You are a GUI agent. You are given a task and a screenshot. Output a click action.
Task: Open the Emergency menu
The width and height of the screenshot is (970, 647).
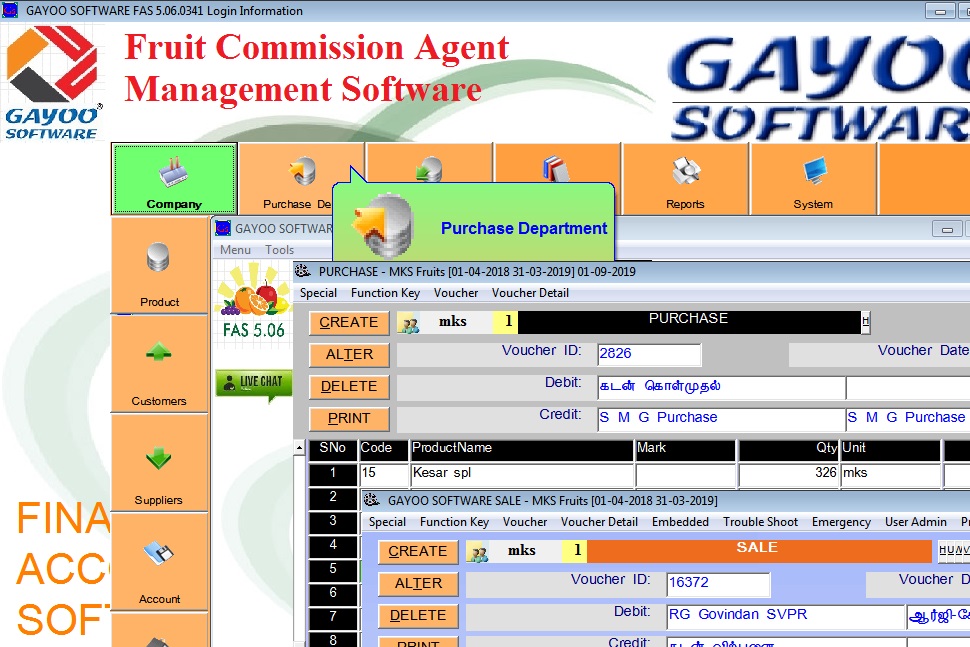point(841,522)
